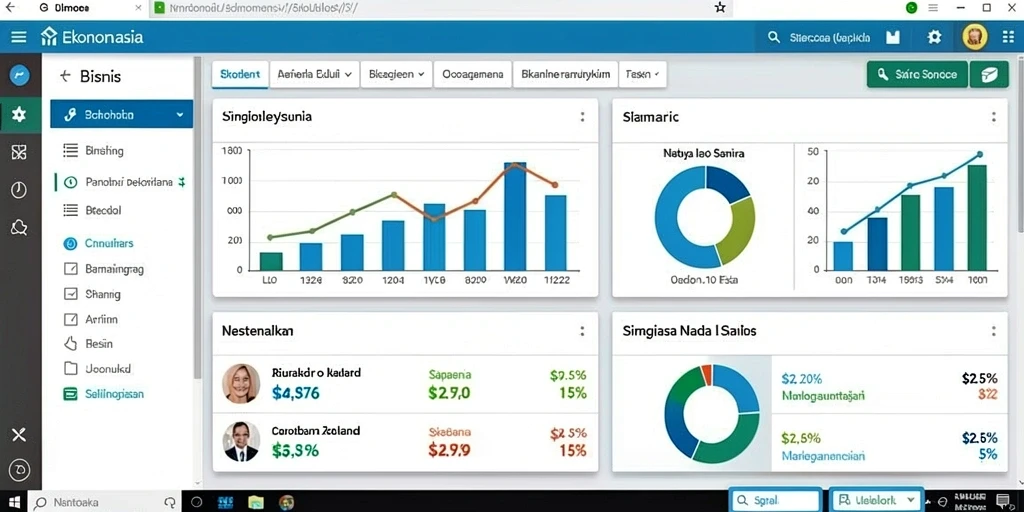Expand the Bkagjeen dropdown
Image resolution: width=1024 pixels, height=512 pixels.
point(396,74)
